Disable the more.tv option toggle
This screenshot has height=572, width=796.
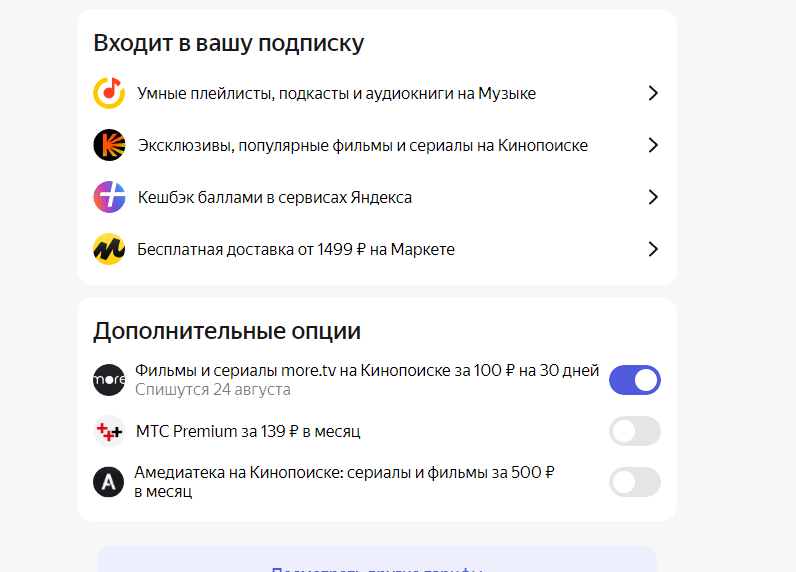[x=634, y=380]
